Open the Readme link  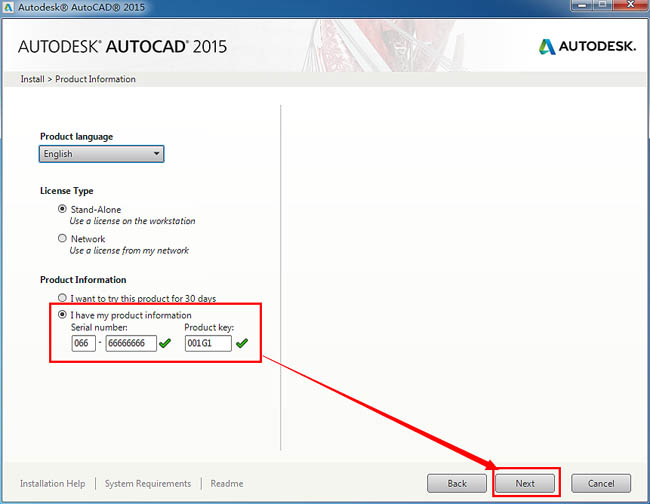227,484
